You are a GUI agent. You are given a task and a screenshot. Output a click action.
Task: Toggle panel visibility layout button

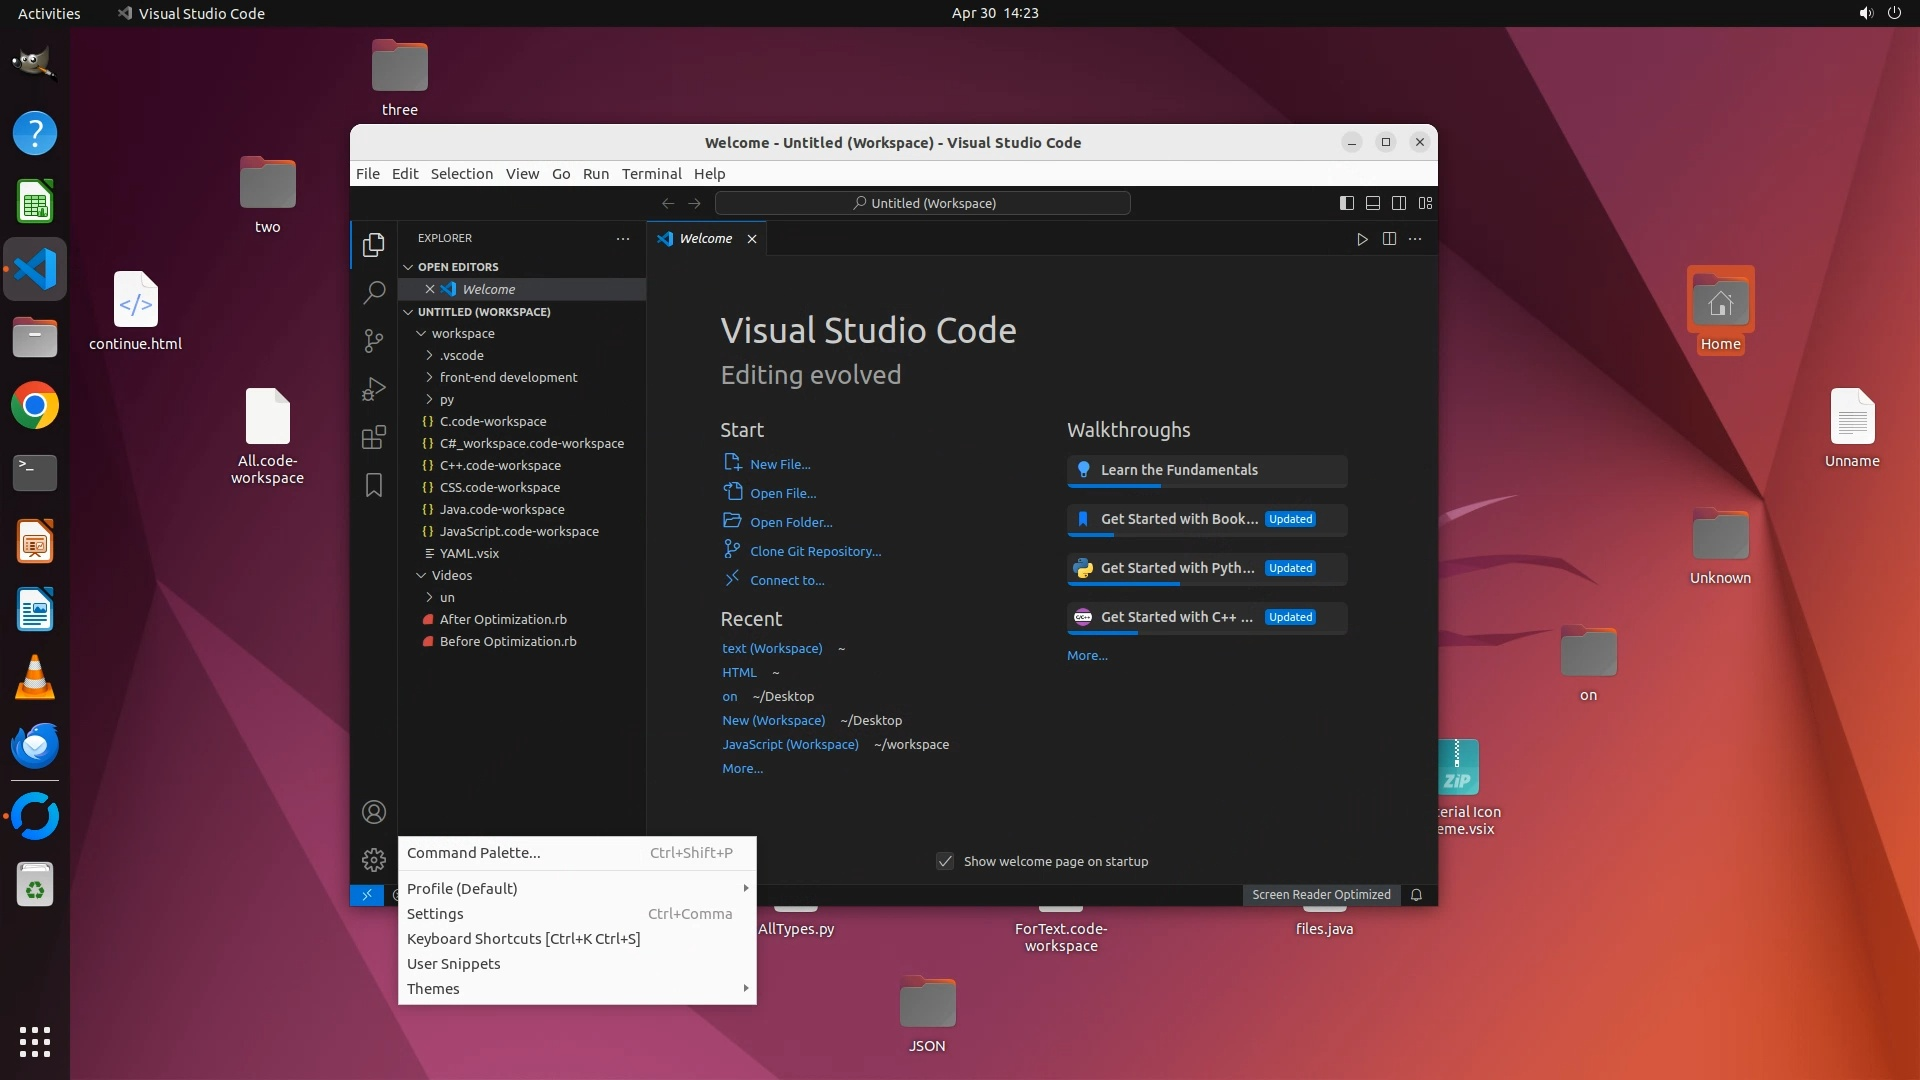[1373, 203]
